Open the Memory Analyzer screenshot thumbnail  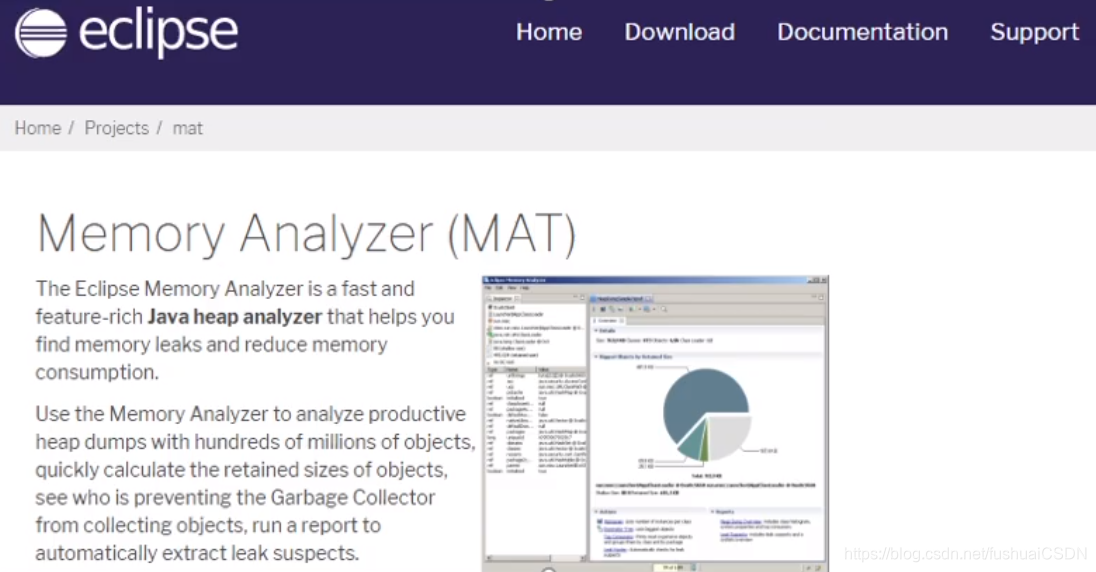(x=655, y=423)
